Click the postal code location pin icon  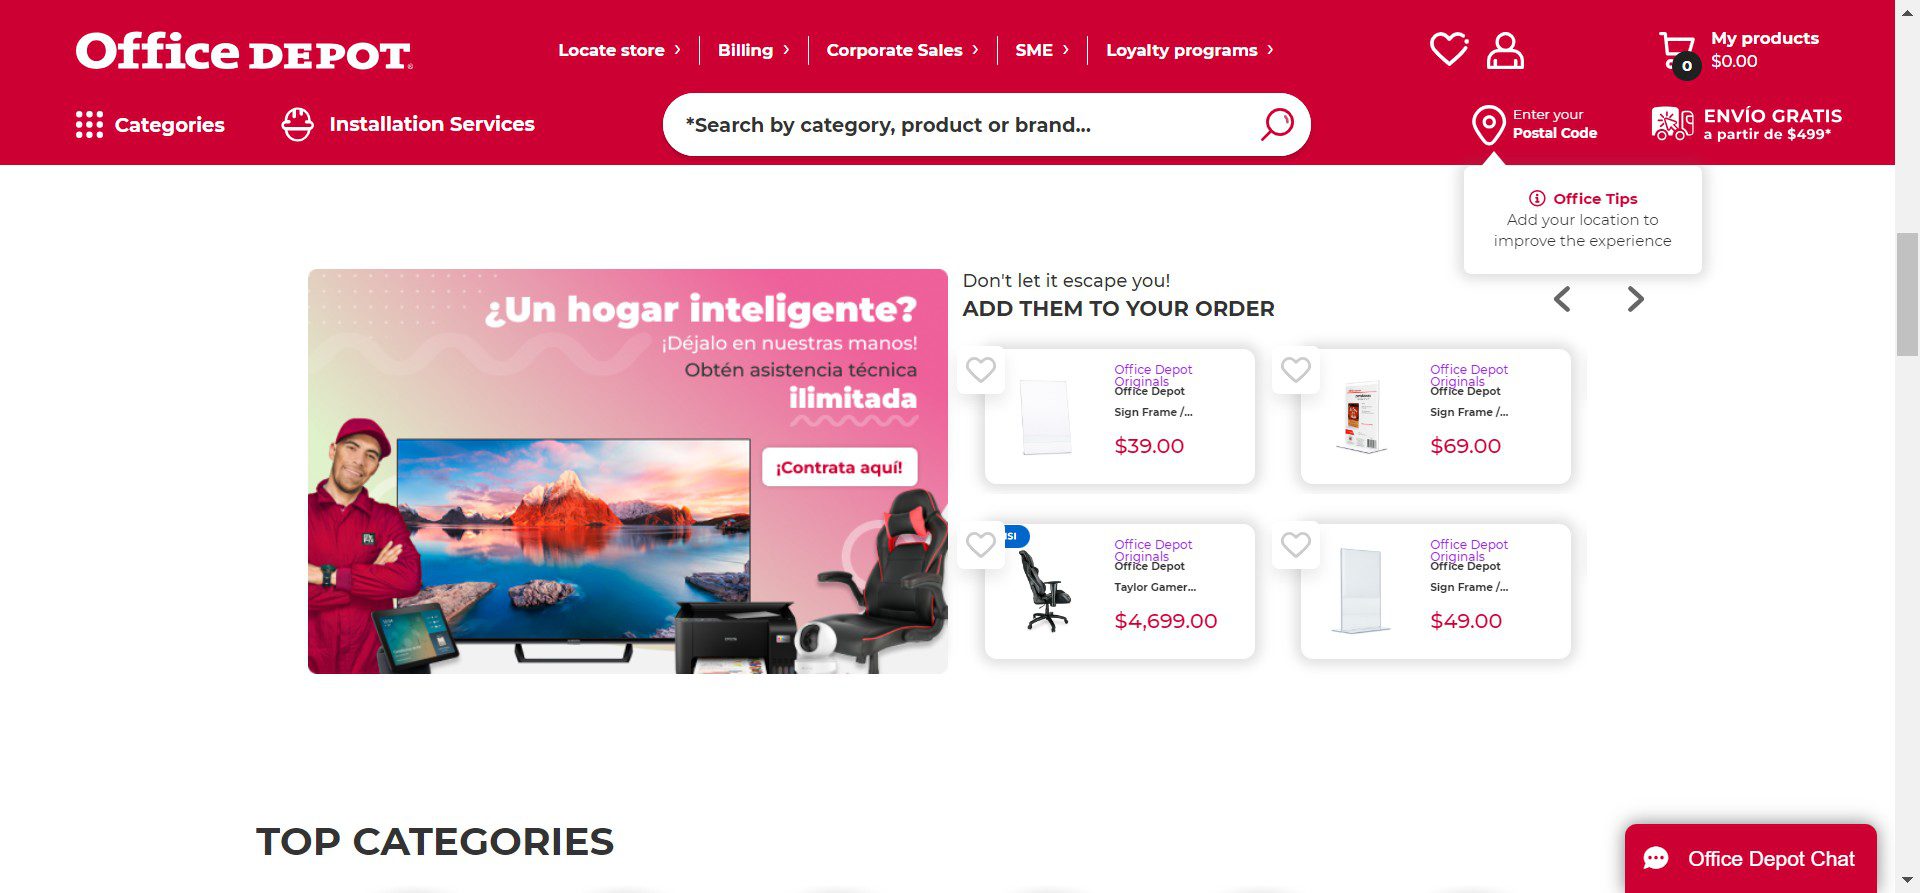click(1488, 125)
